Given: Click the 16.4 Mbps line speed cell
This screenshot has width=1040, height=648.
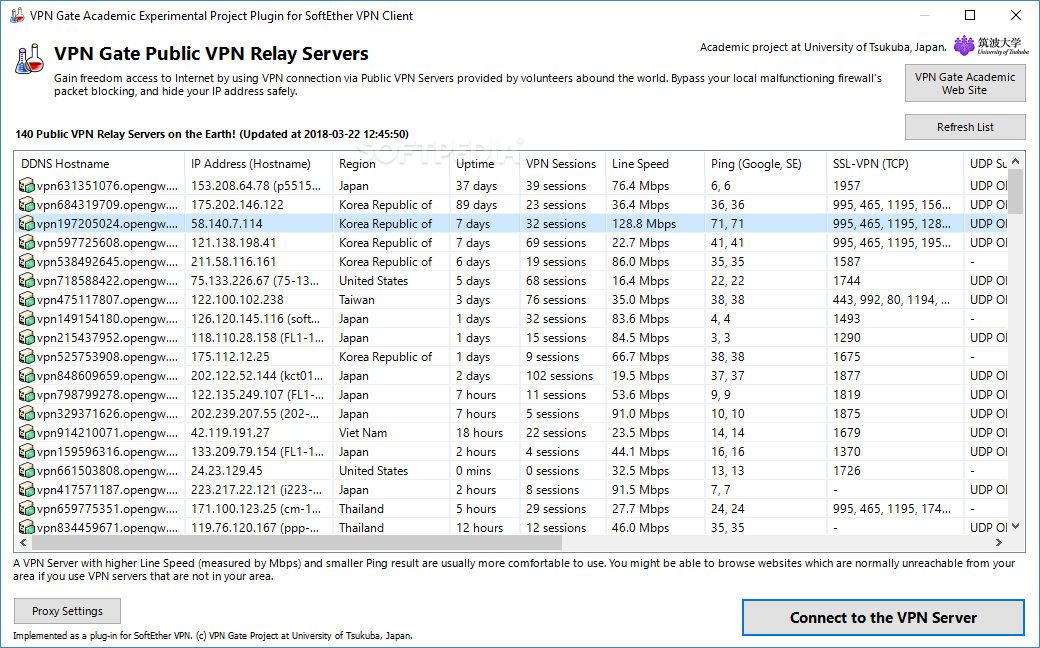Looking at the screenshot, I should tap(641, 281).
